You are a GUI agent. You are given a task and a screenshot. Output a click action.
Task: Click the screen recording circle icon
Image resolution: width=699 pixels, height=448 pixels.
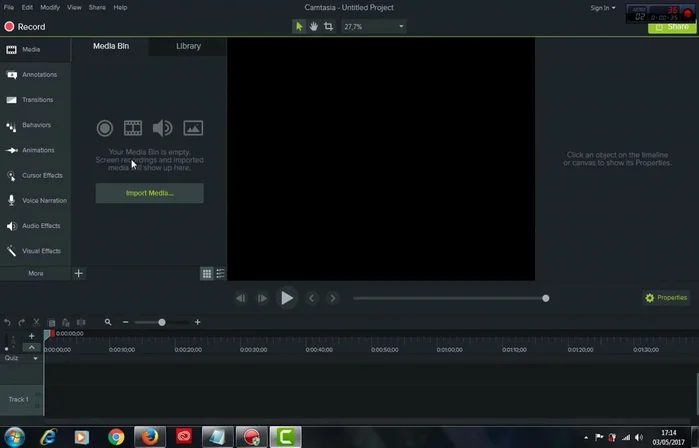click(x=105, y=128)
